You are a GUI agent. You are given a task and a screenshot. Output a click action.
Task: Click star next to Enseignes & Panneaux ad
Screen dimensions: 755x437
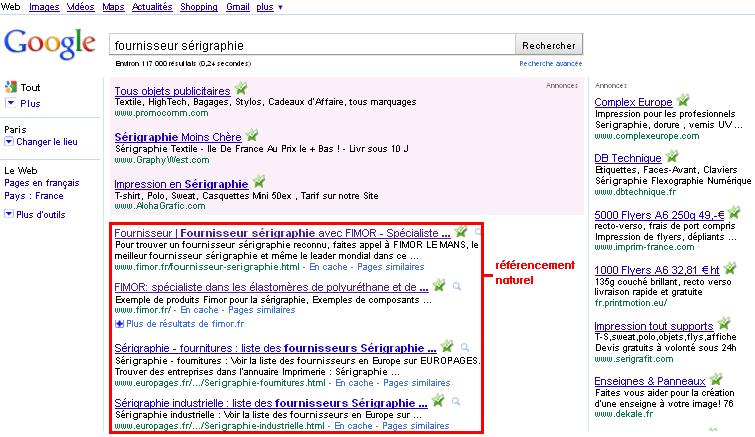coord(716,379)
